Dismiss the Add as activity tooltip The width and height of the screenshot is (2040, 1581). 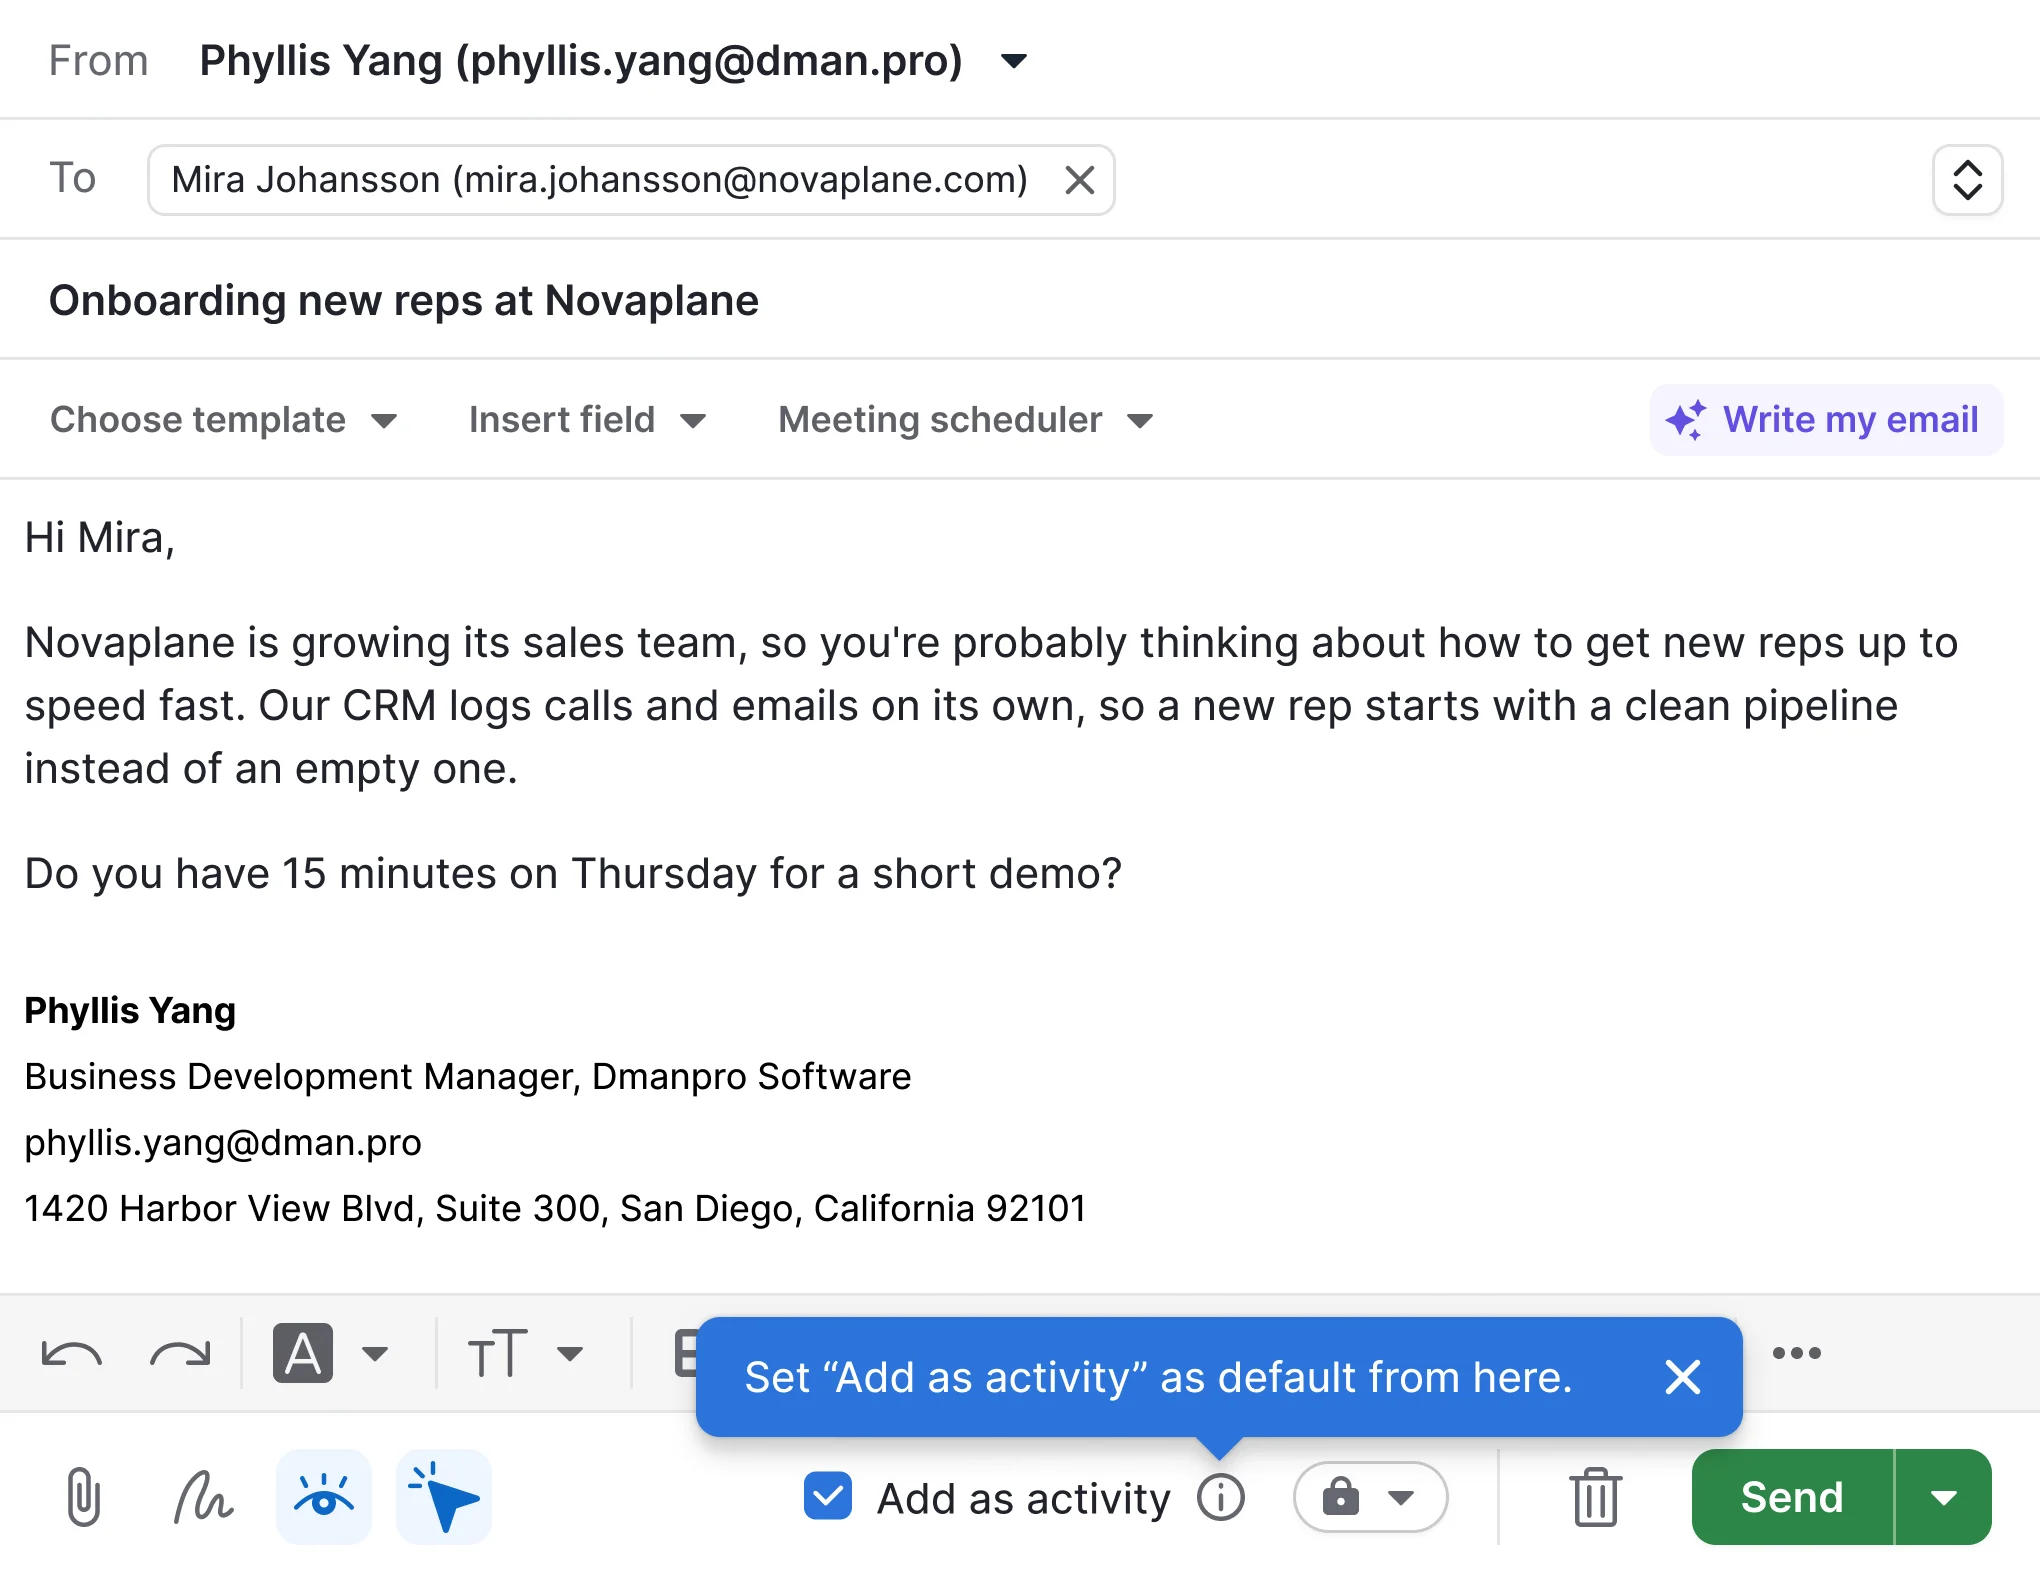pyautogui.click(x=1683, y=1377)
